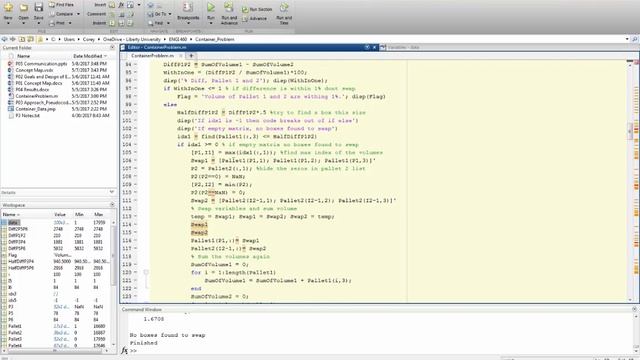The image size is (640, 360).
Task: Click the uncomment icon in Comment row
Action: (x=122, y=14)
